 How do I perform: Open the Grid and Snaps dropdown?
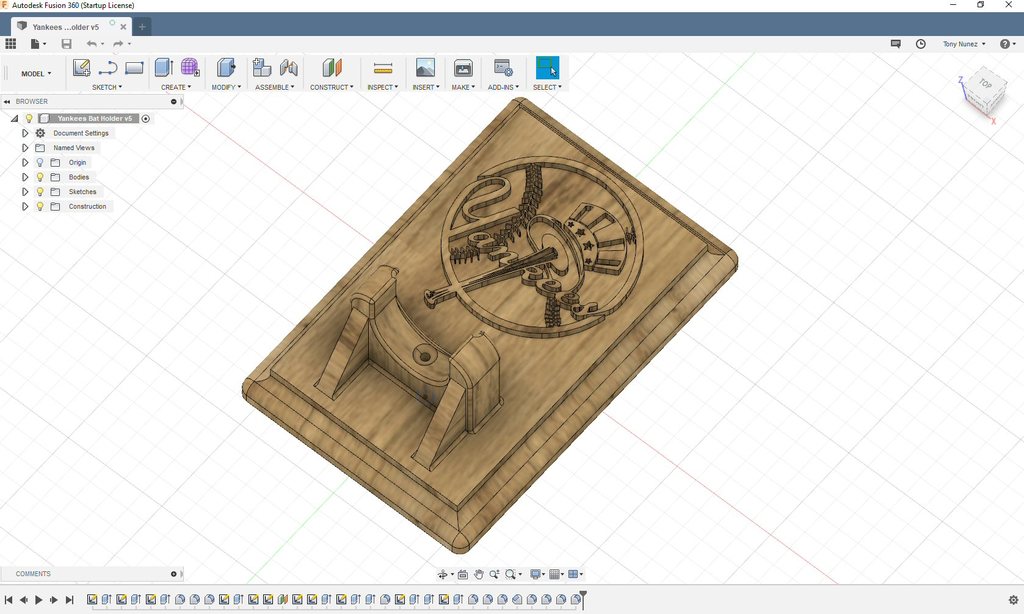[556, 574]
